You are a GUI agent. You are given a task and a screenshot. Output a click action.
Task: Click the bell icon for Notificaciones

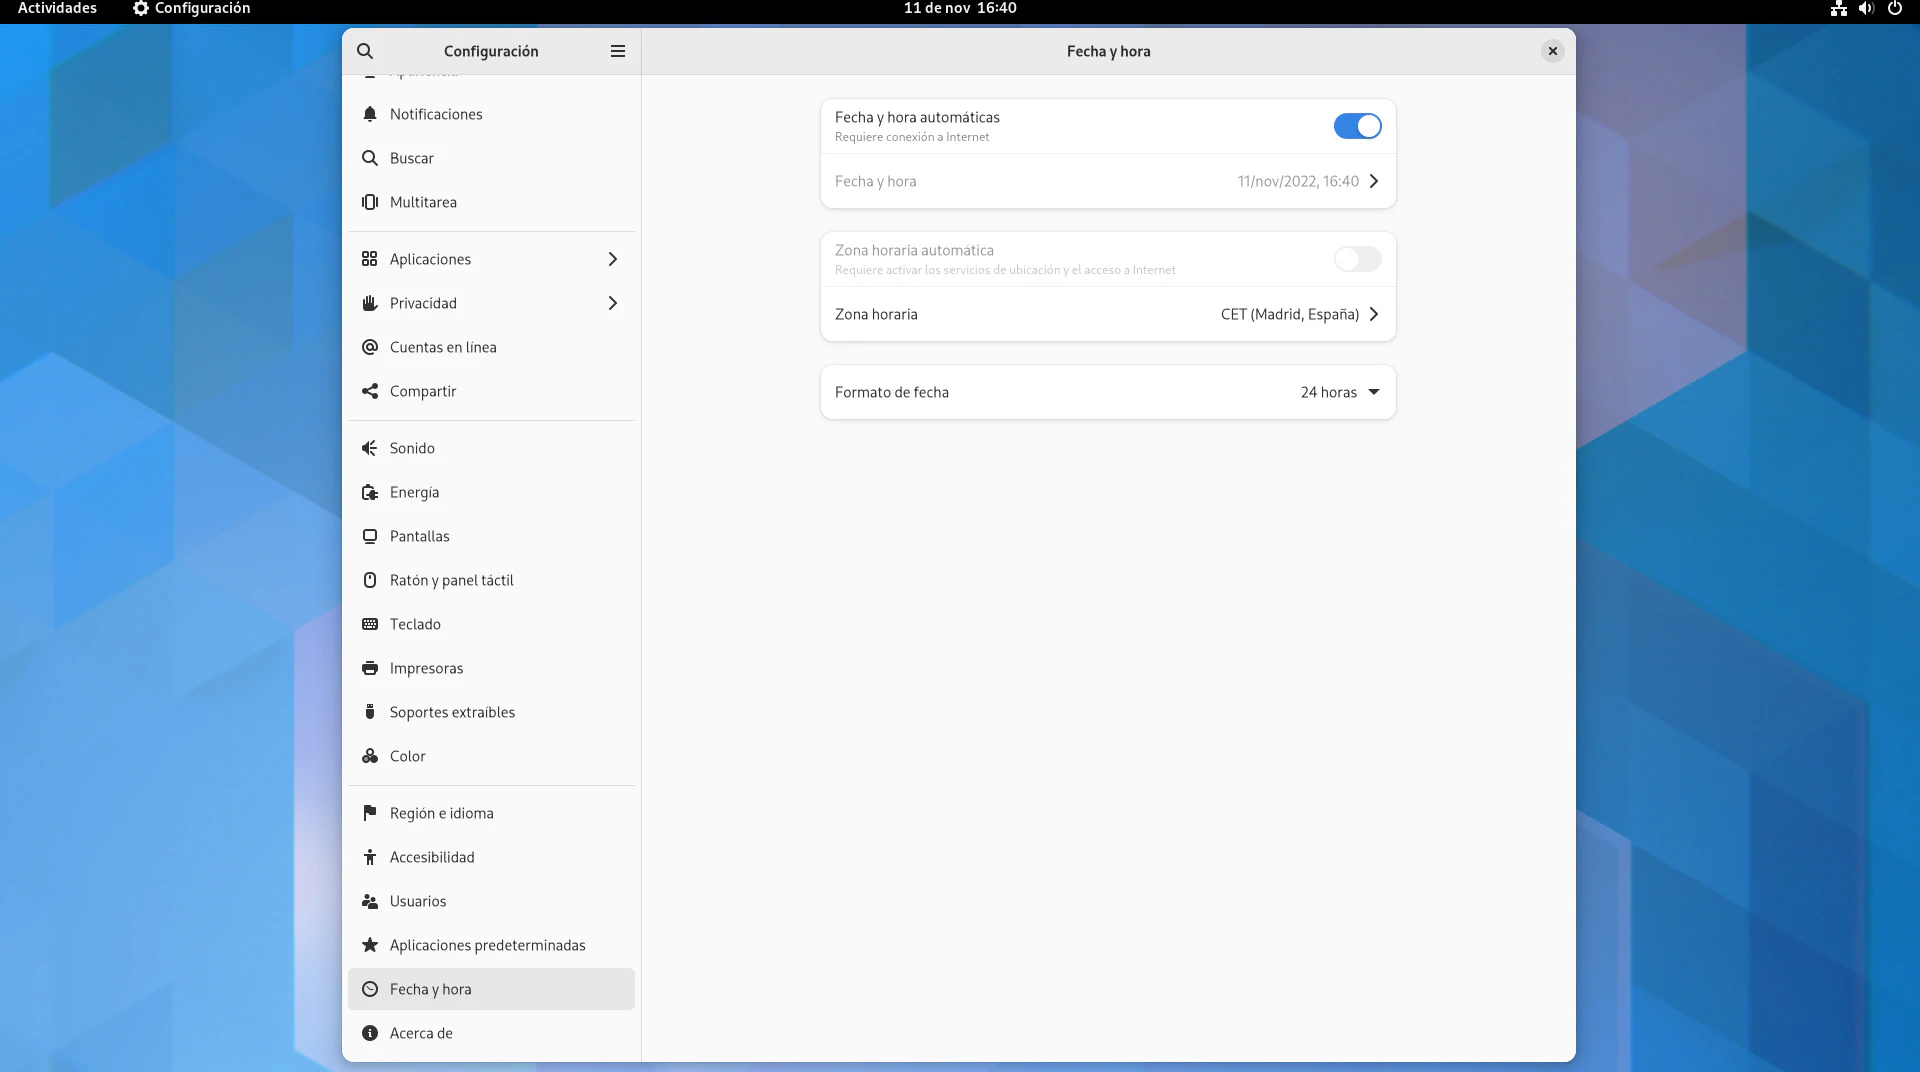[370, 114]
